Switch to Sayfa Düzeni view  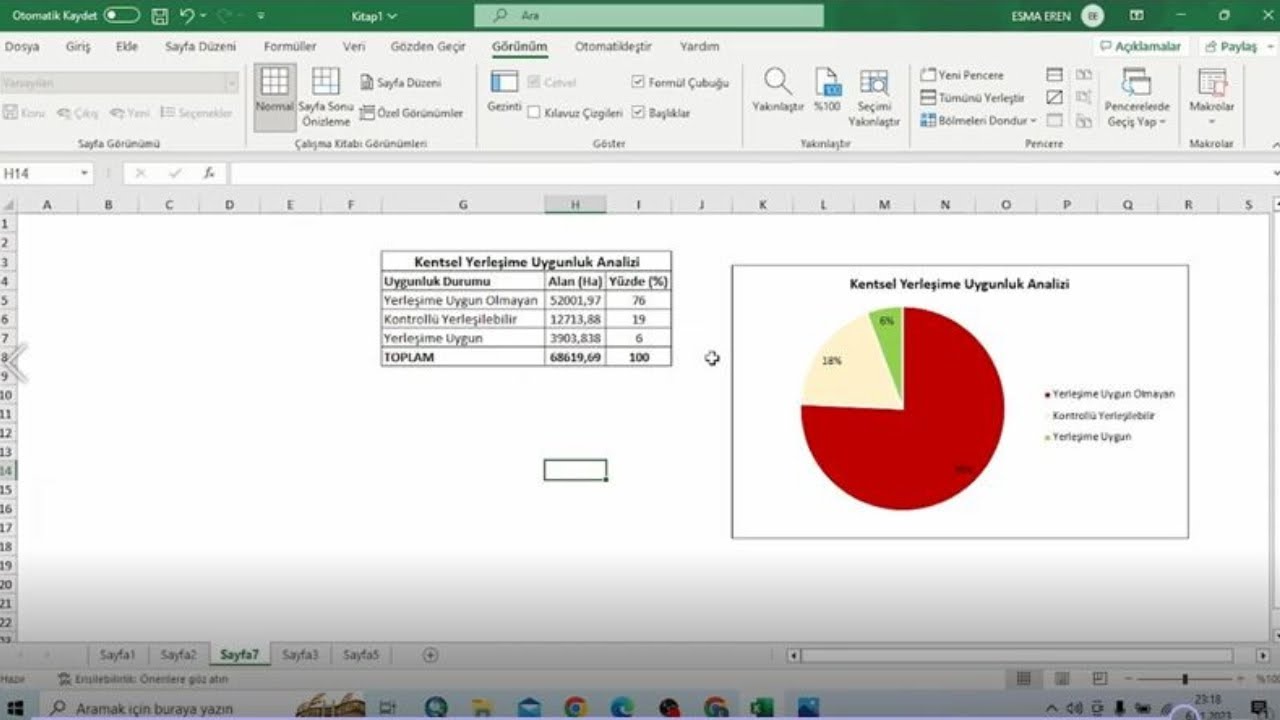(x=401, y=82)
